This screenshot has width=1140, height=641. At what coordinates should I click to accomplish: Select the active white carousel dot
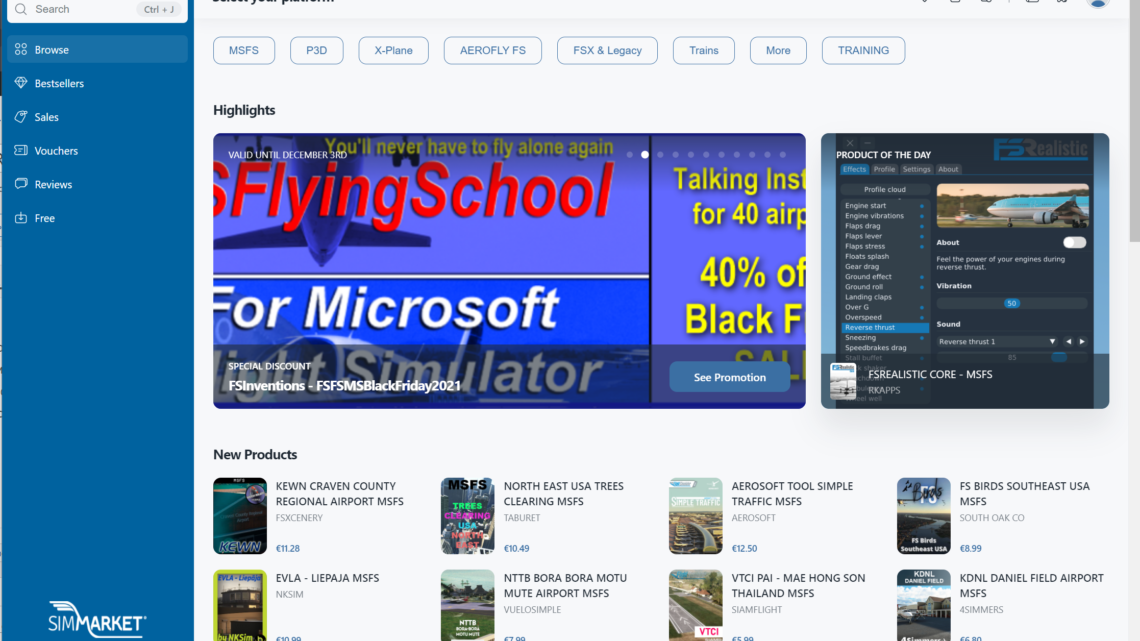[645, 155]
